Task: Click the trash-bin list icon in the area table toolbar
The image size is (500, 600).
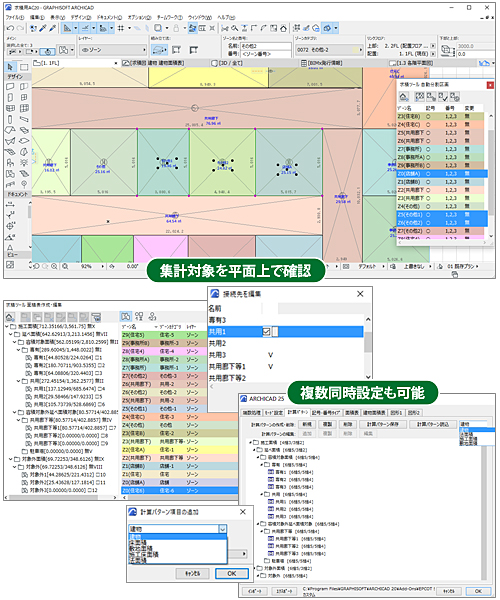Action: 96,317
